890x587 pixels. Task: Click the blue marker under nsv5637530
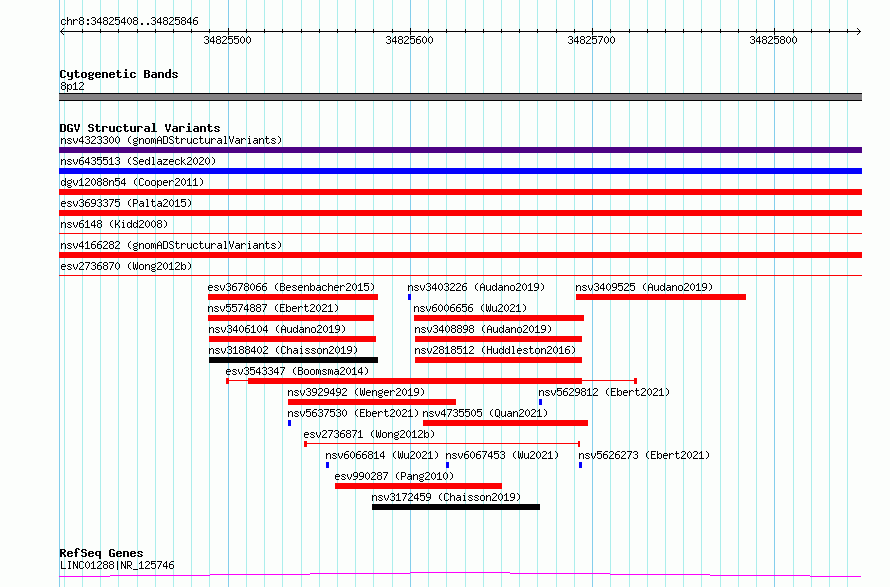click(289, 423)
